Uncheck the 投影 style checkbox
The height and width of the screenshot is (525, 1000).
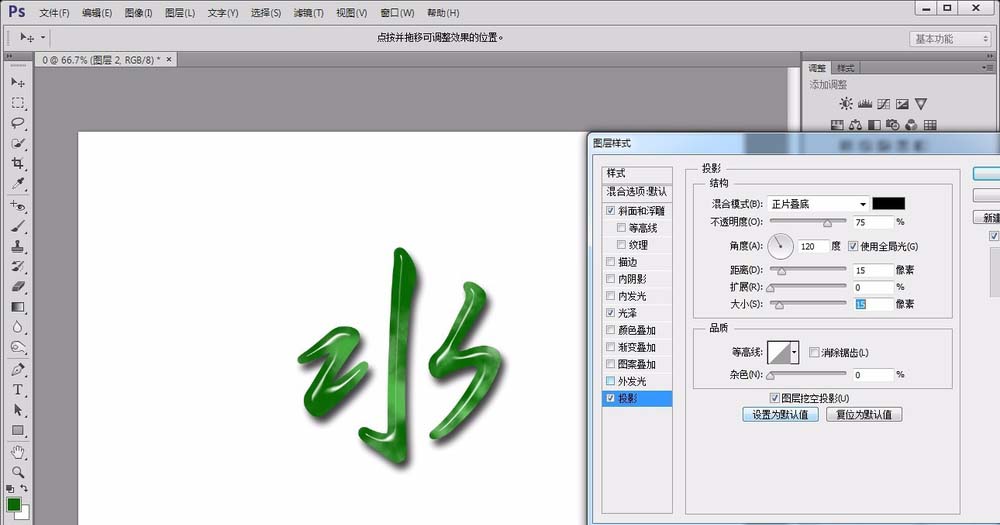(x=610, y=398)
